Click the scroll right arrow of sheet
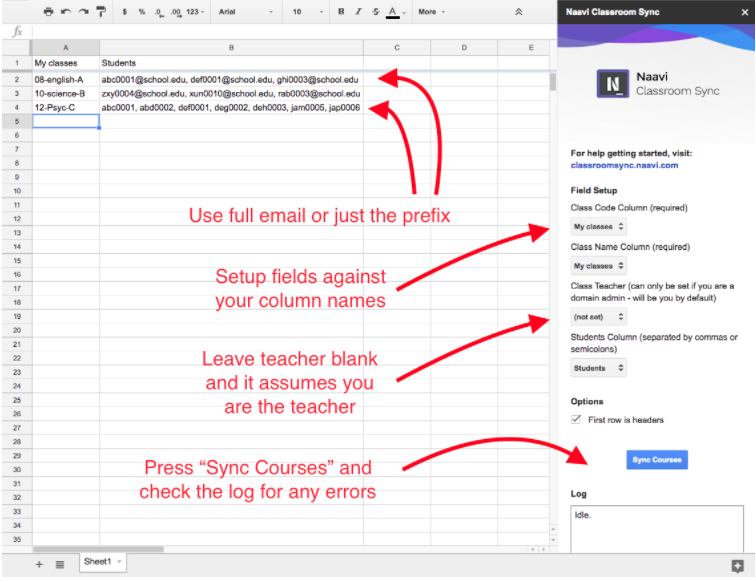The width and height of the screenshot is (756, 582). click(x=543, y=549)
